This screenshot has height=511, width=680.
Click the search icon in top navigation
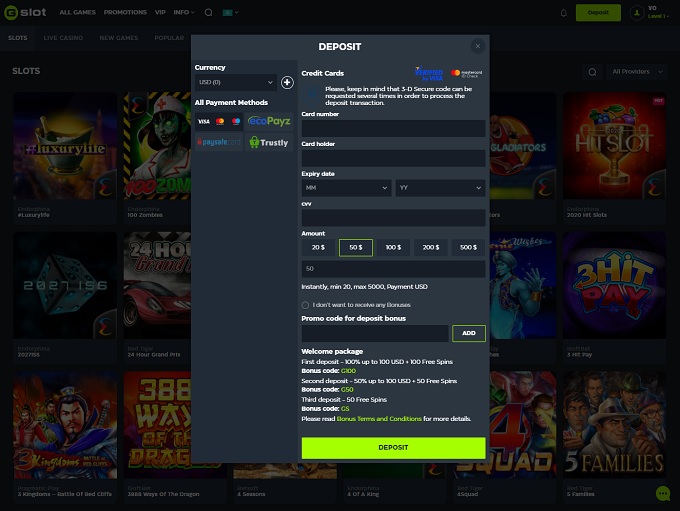tap(208, 13)
